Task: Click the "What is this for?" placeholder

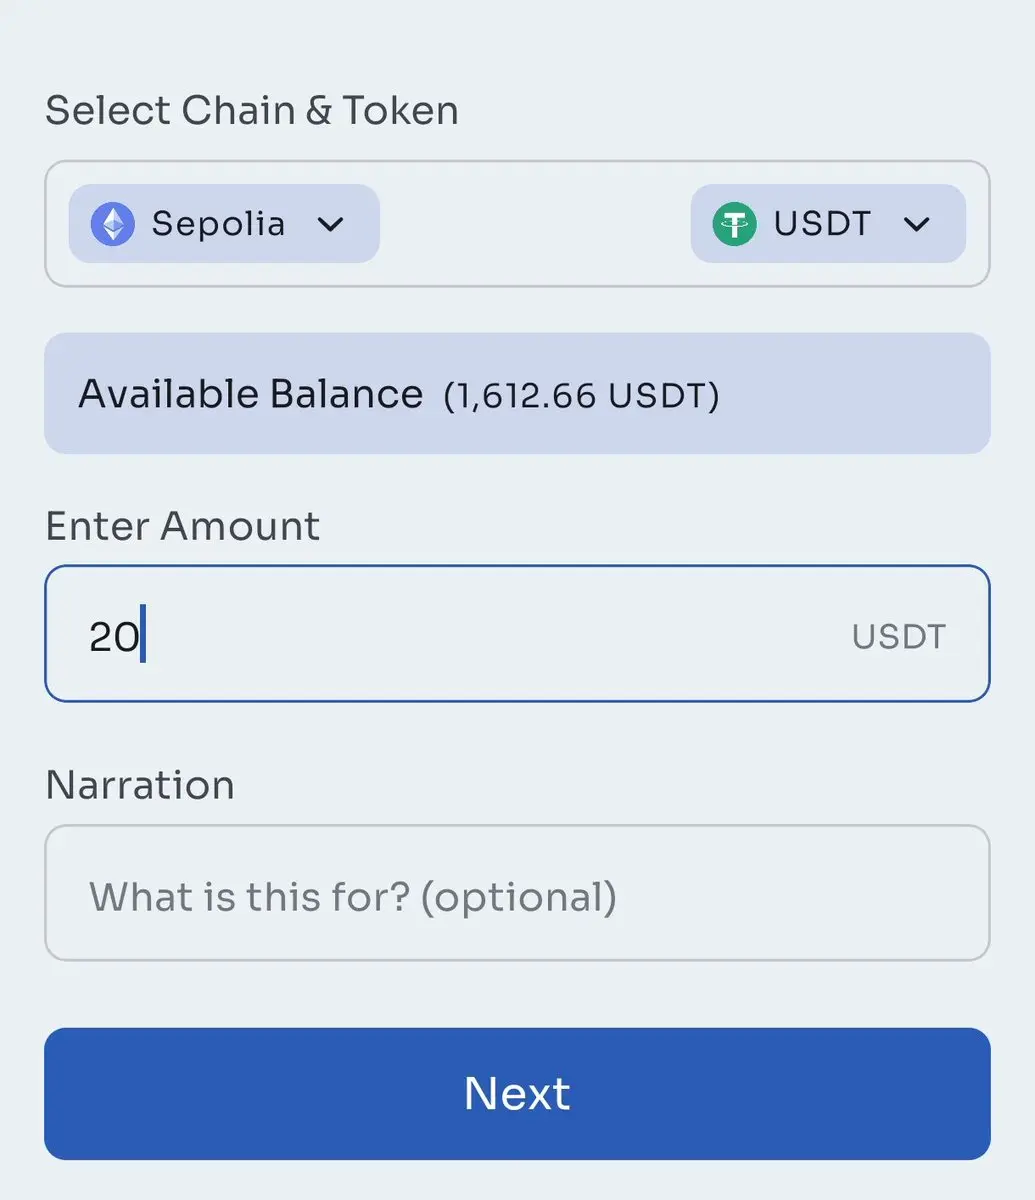Action: 352,897
